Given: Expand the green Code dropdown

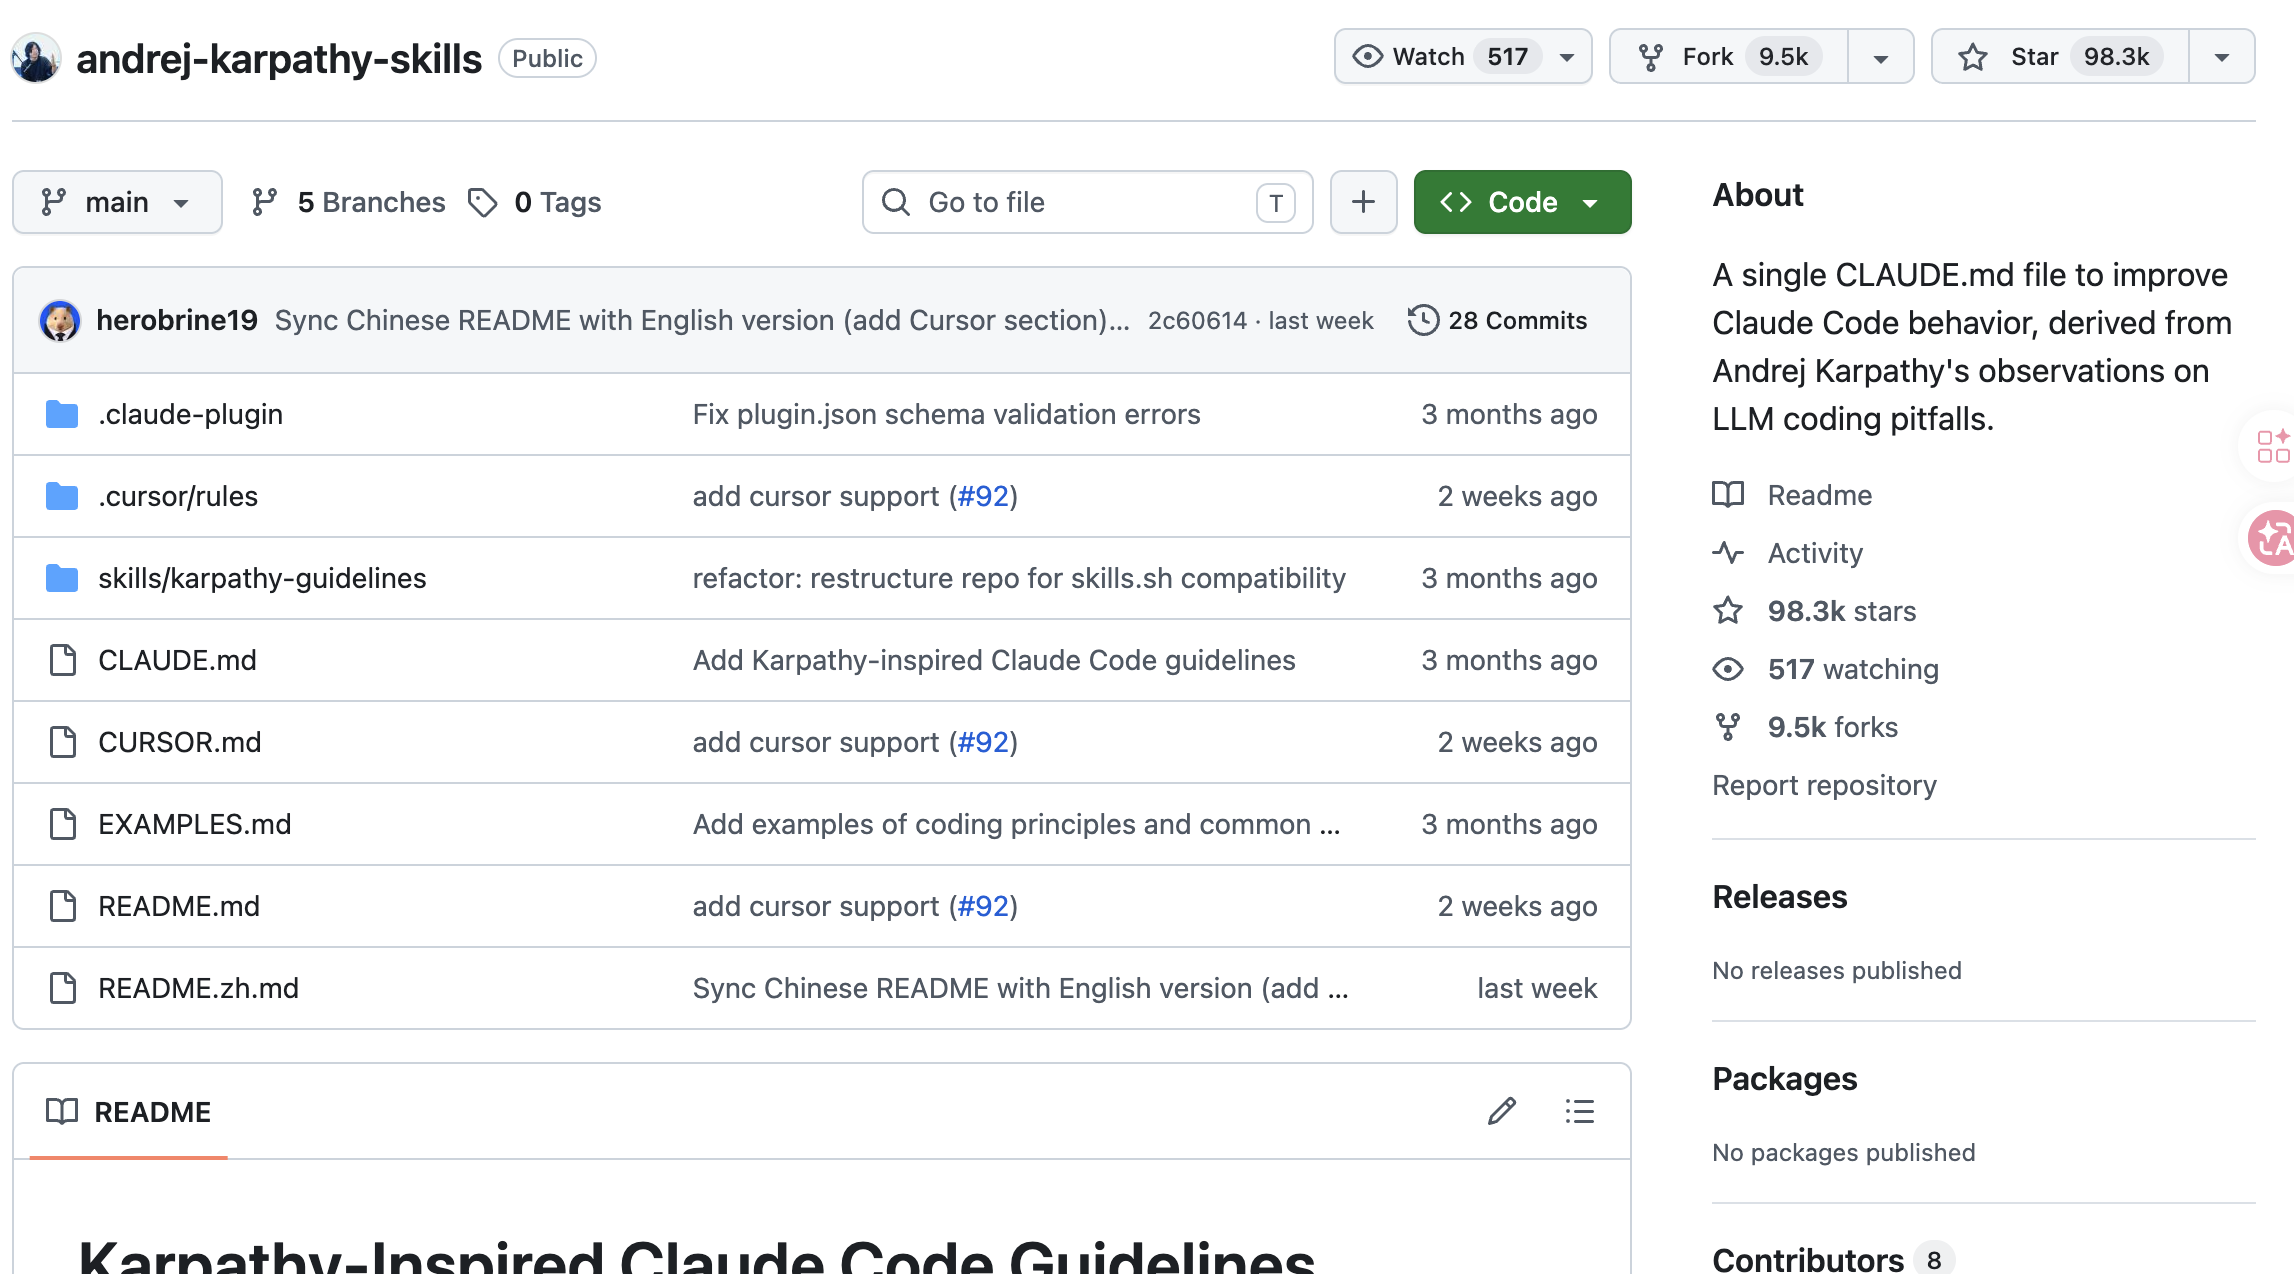Looking at the screenshot, I should (1522, 202).
